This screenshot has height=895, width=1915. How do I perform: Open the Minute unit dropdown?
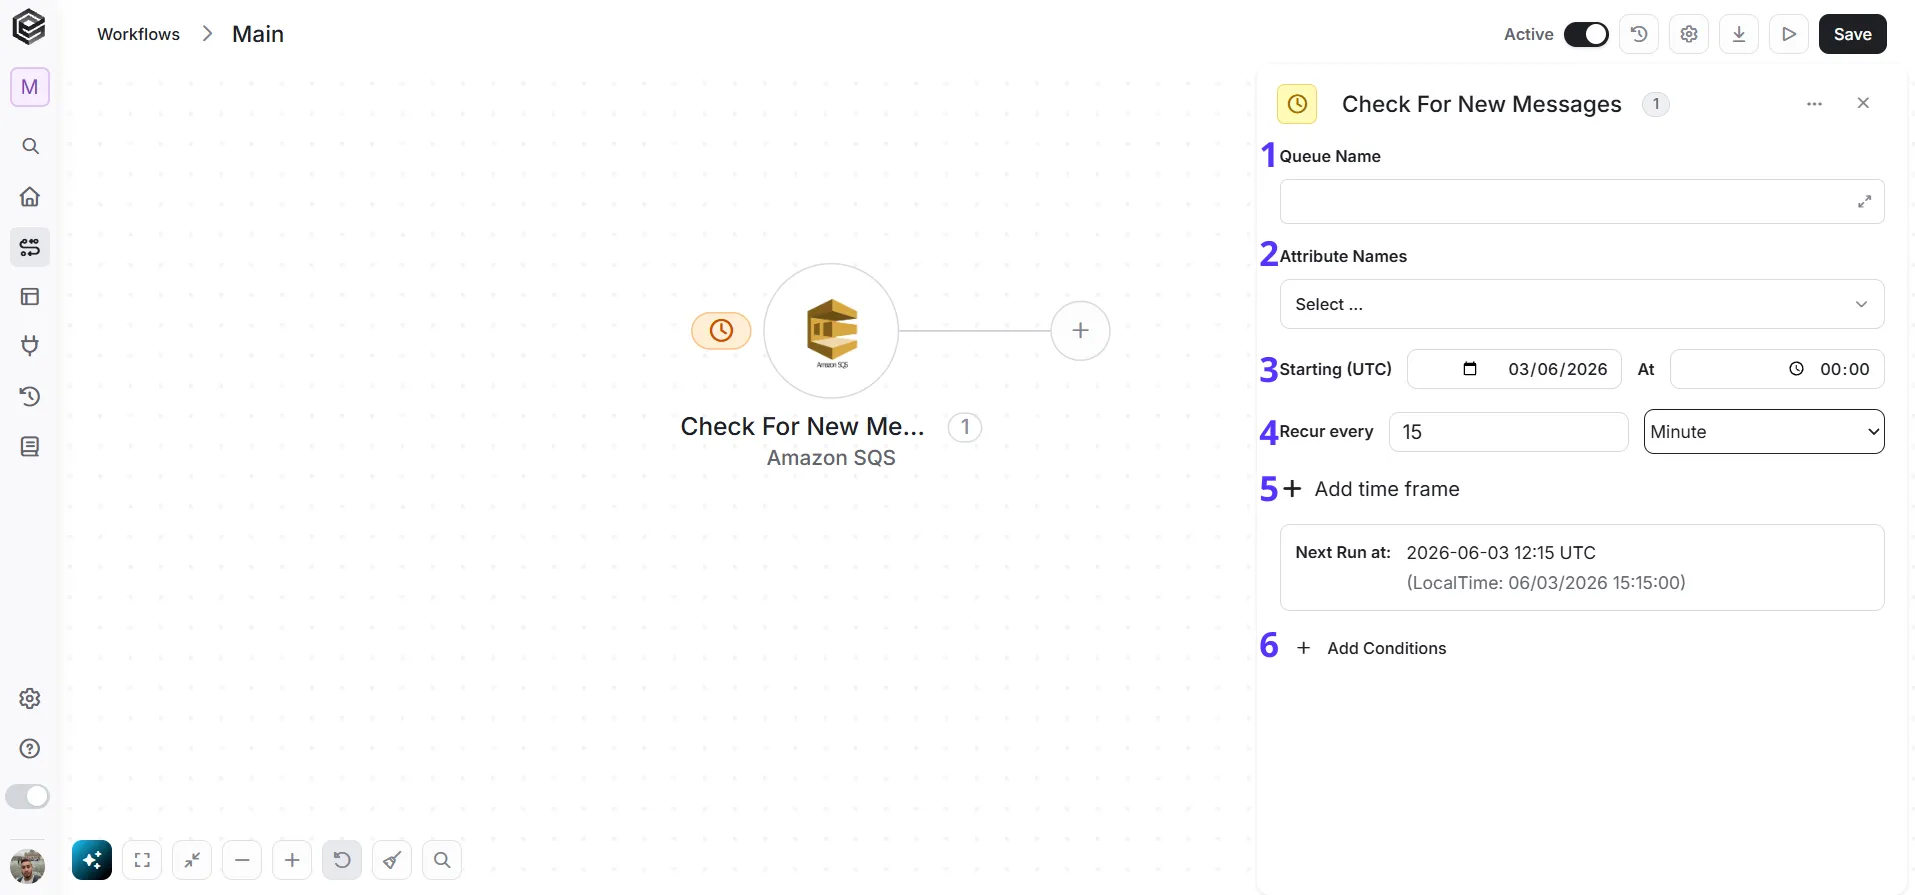click(1764, 432)
